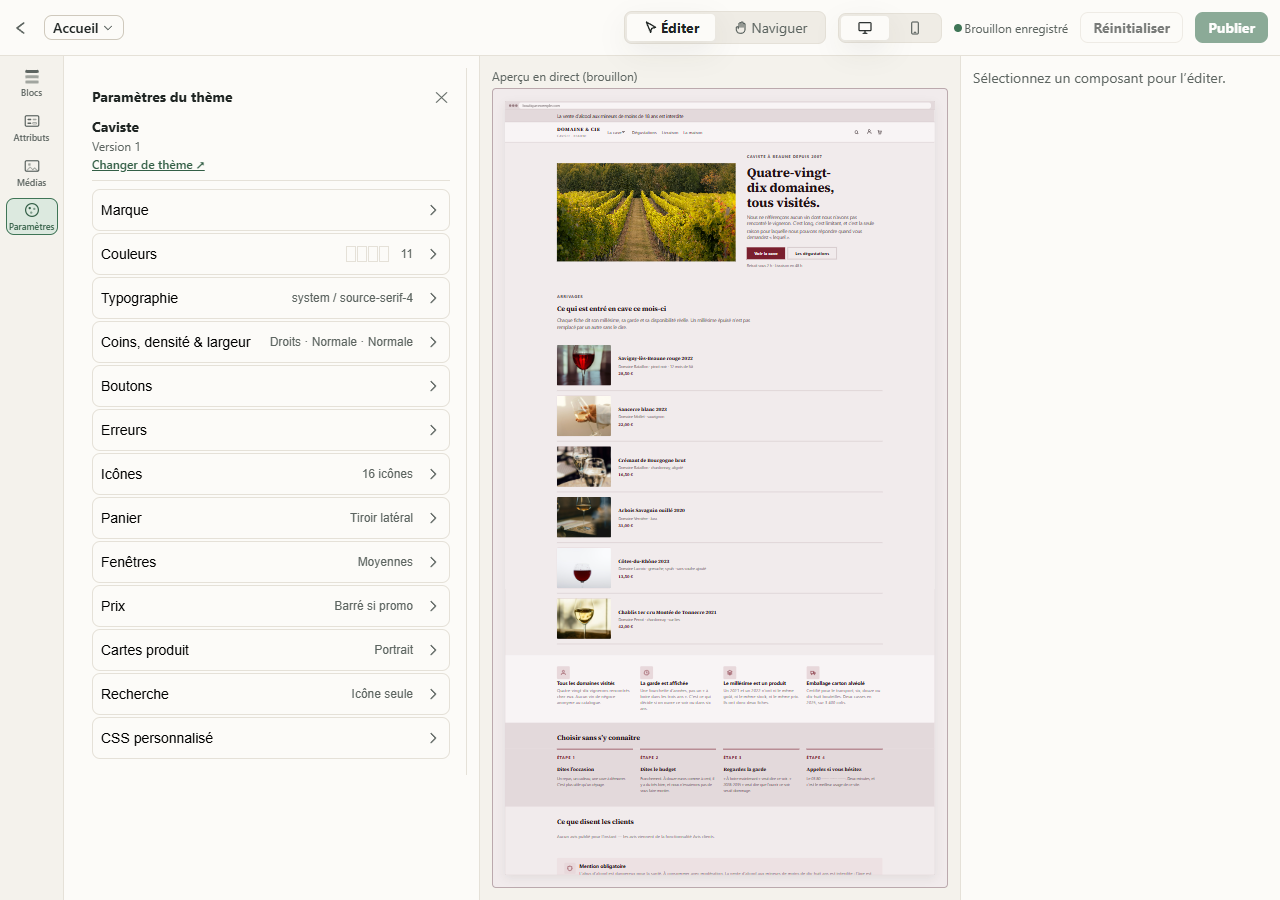Image resolution: width=1280 pixels, height=900 pixels.
Task: Open the Cartes produit section
Action: [271, 650]
